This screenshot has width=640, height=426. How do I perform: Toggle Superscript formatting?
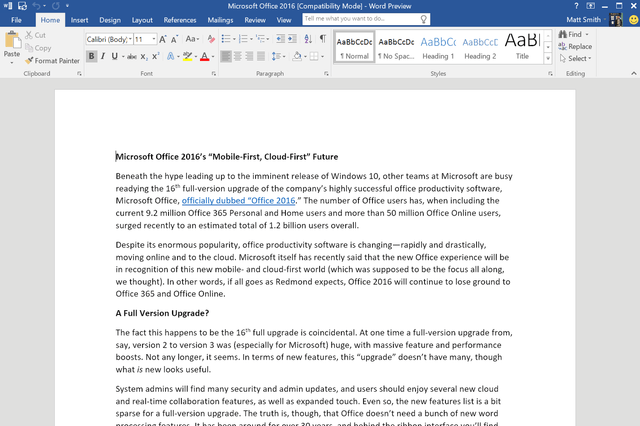point(156,56)
